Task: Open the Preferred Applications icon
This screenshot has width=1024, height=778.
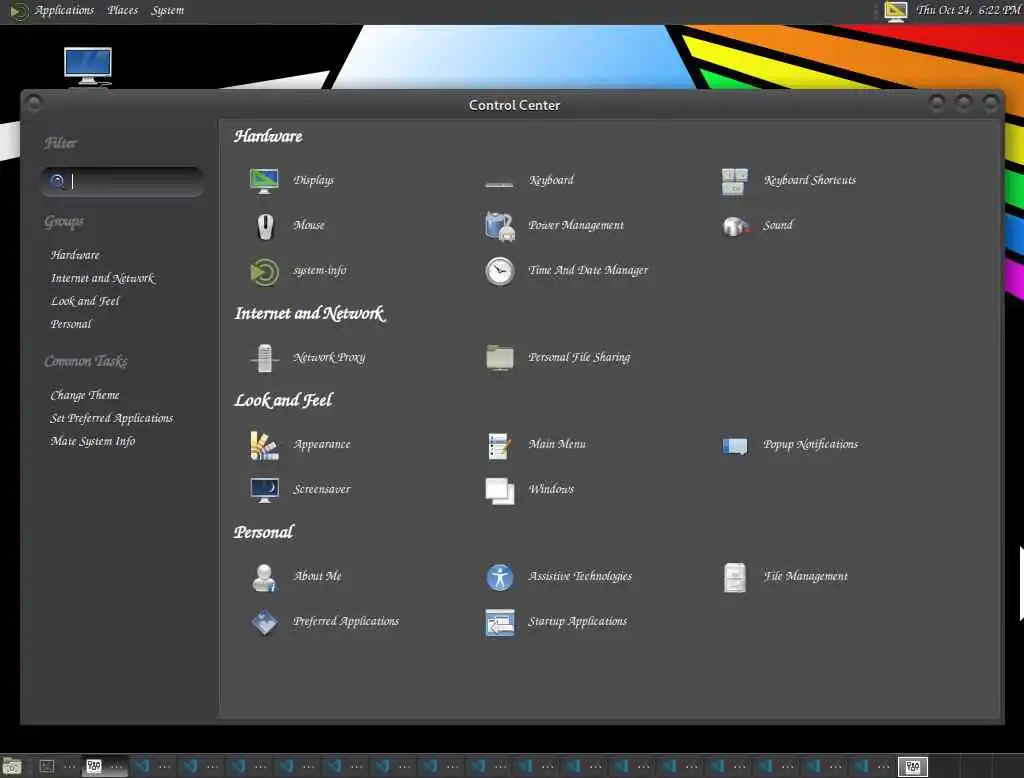Action: click(264, 622)
